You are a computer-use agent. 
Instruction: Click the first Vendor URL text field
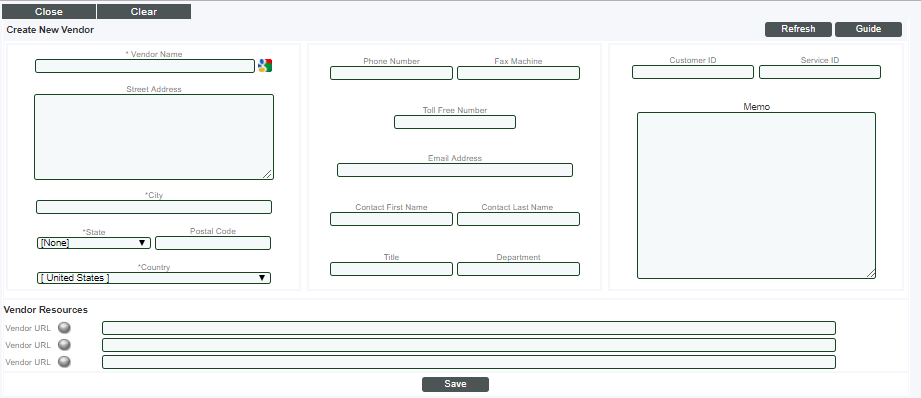[x=469, y=328]
